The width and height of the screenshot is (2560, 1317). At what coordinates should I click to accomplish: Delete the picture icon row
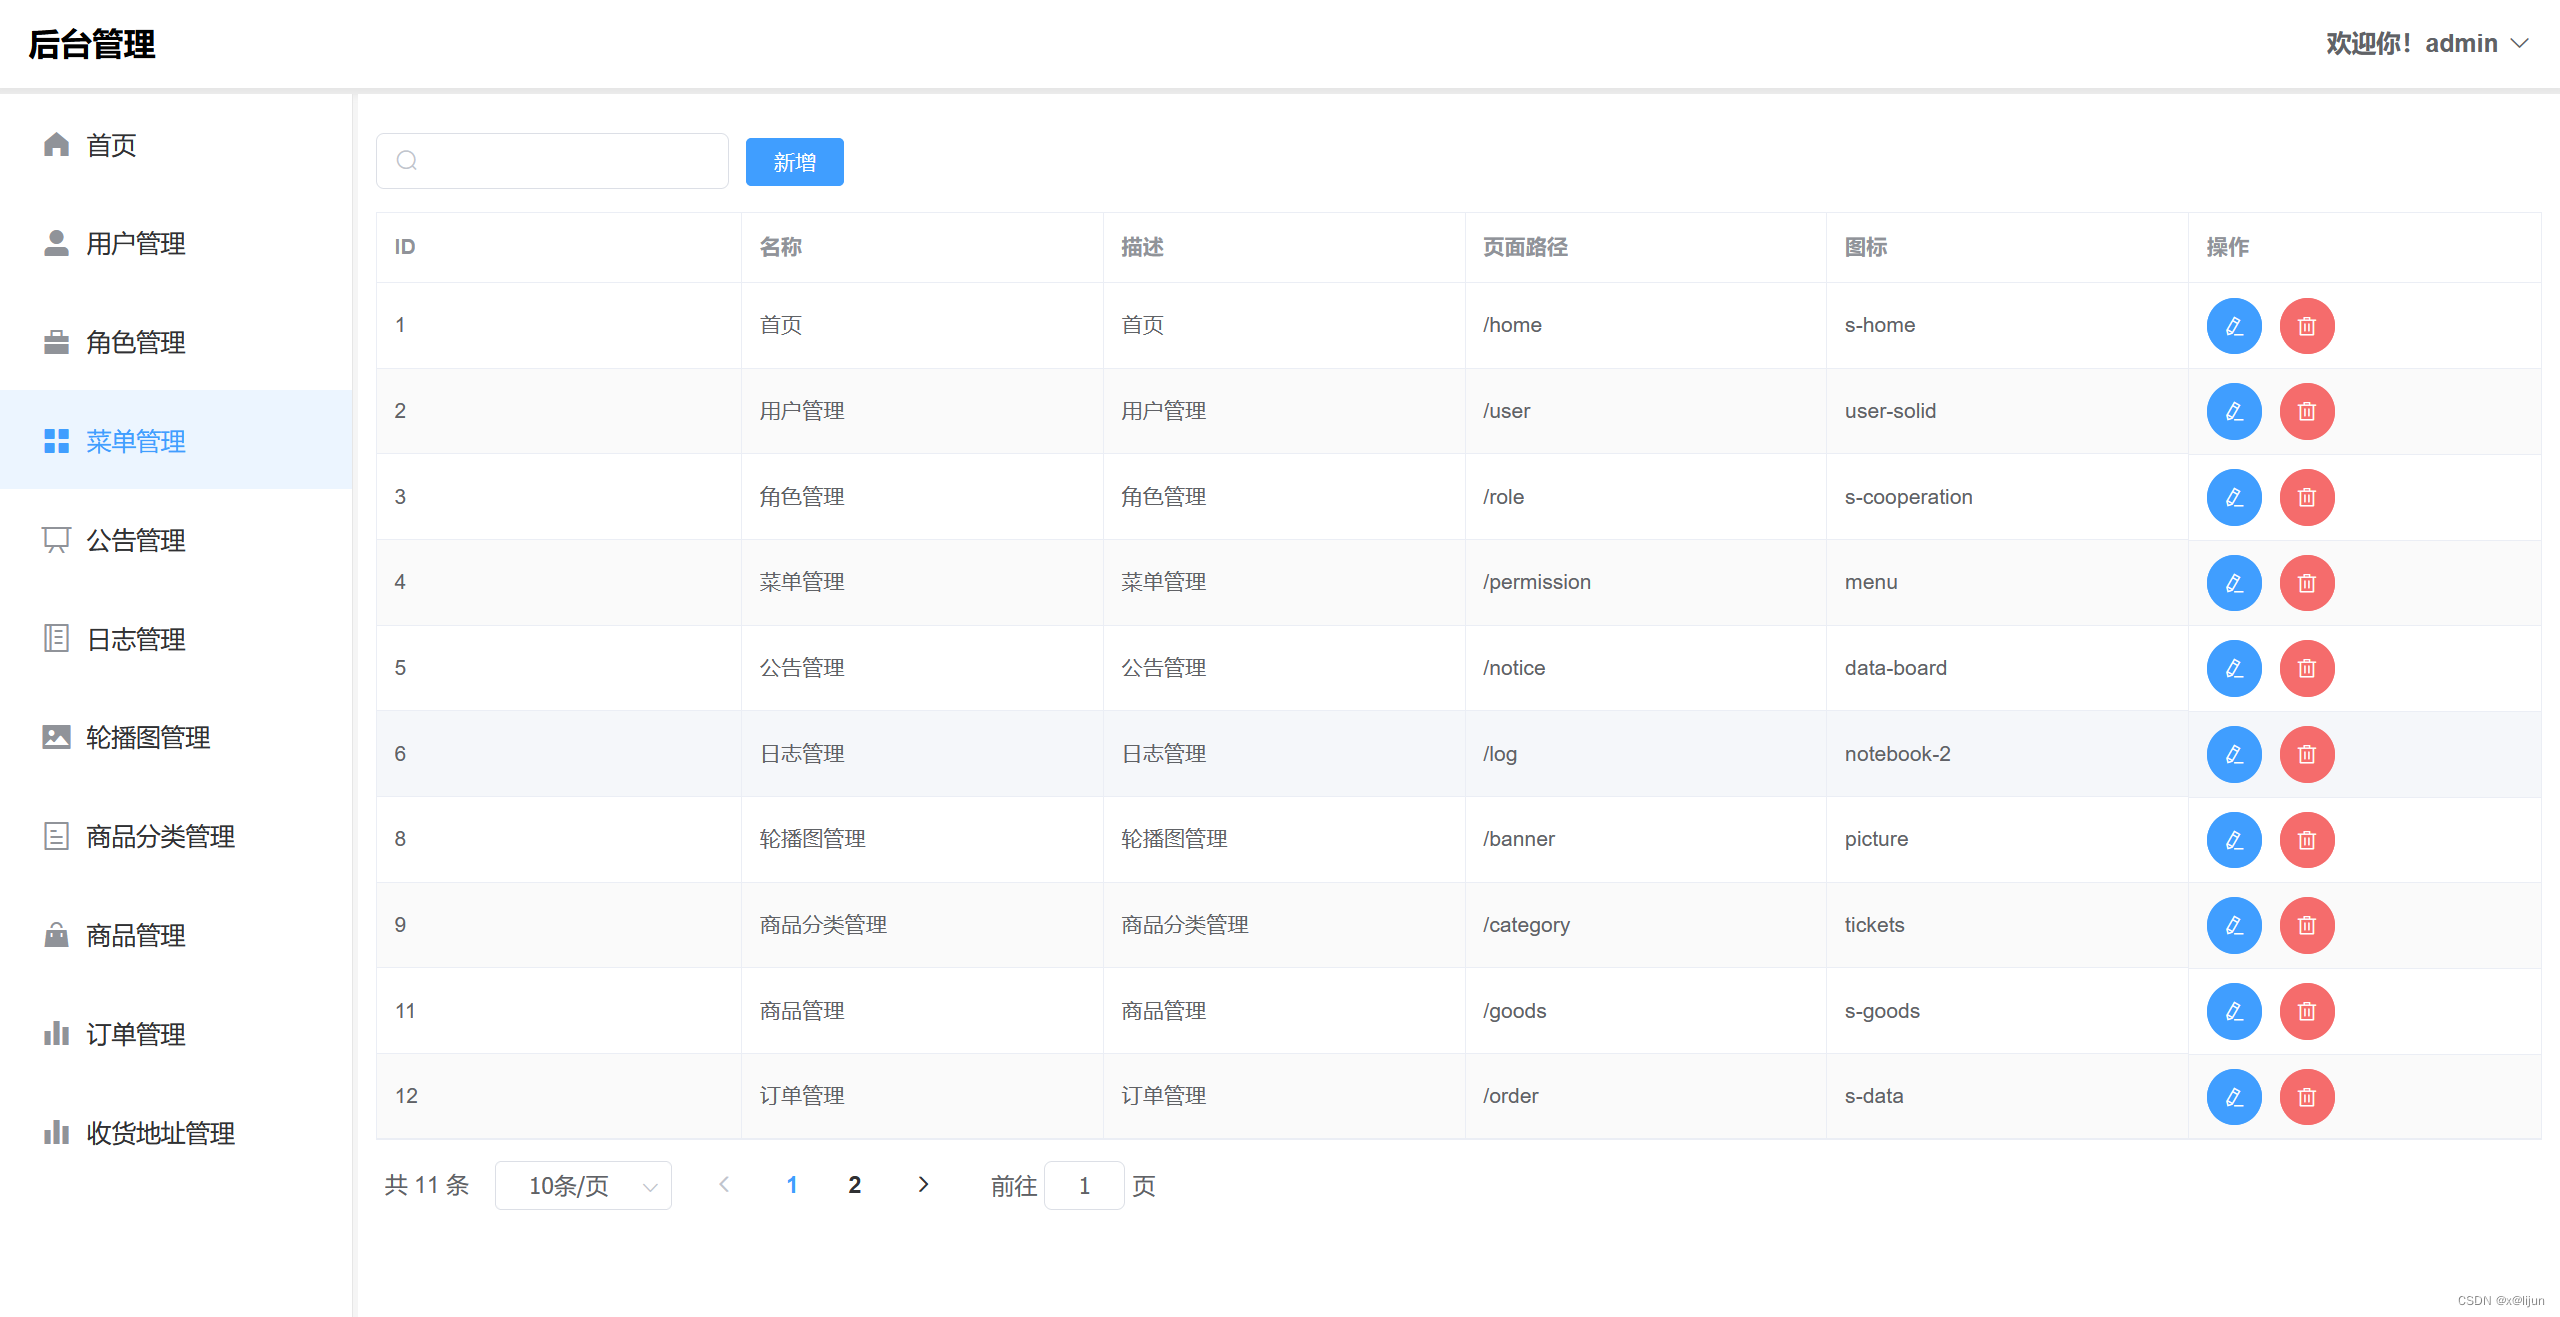coord(2307,840)
